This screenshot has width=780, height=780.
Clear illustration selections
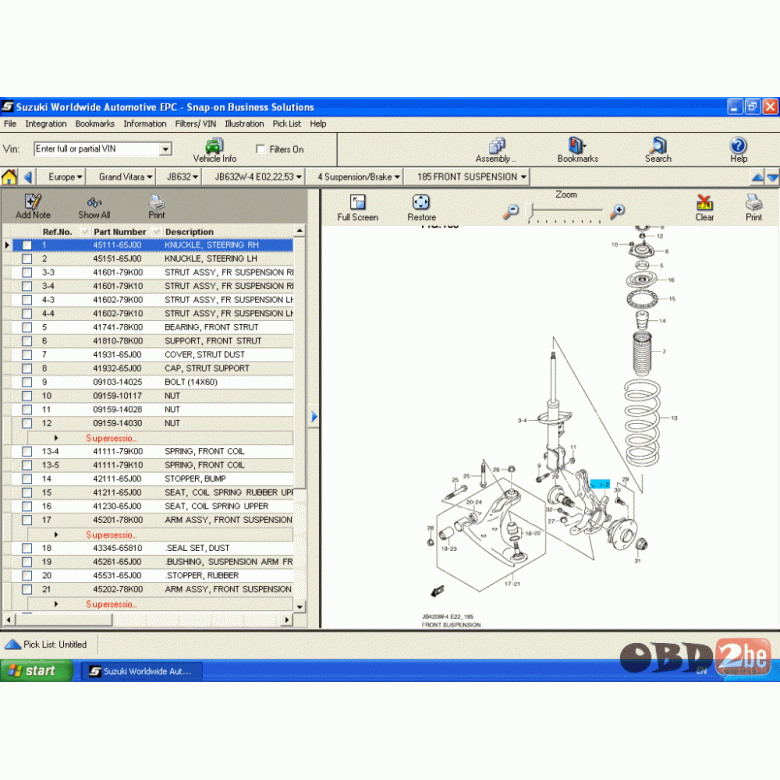coord(704,208)
